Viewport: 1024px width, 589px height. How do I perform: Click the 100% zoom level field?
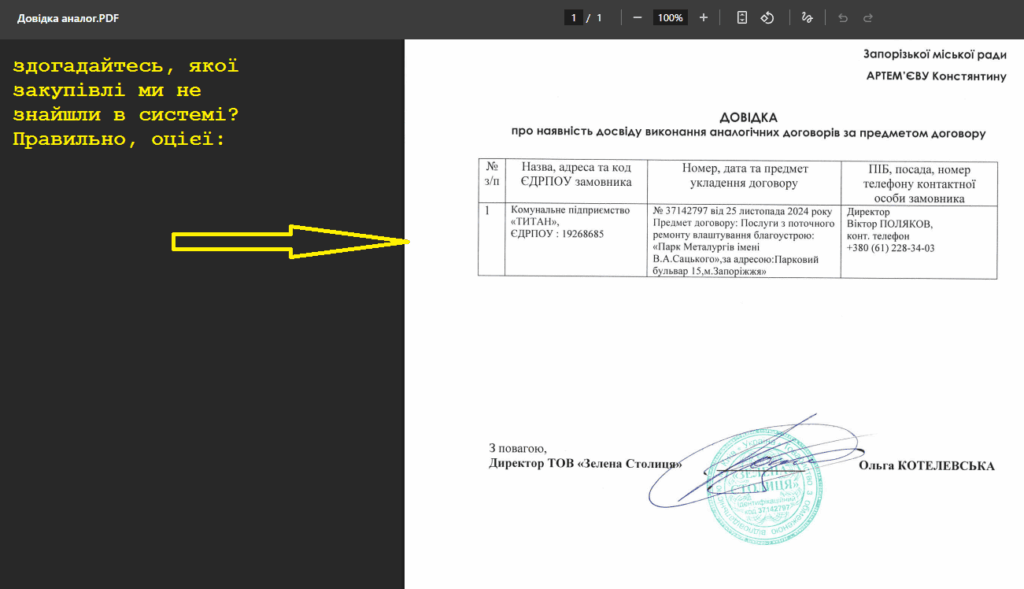(669, 18)
